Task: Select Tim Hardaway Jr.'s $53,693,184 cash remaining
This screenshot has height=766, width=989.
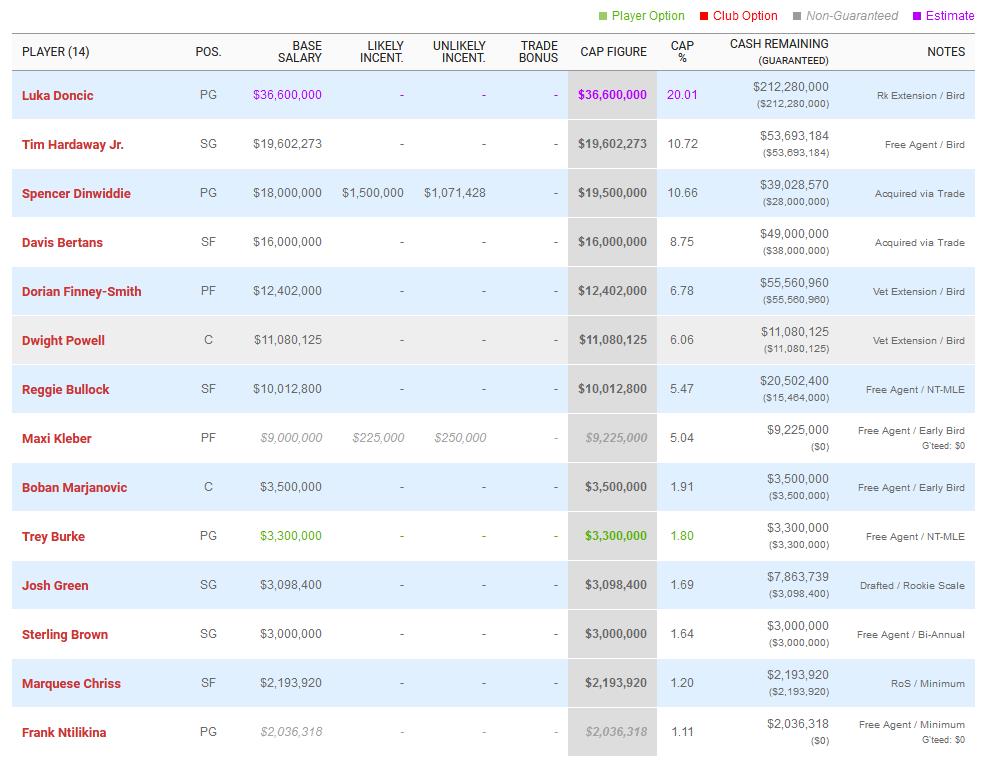Action: tap(794, 136)
